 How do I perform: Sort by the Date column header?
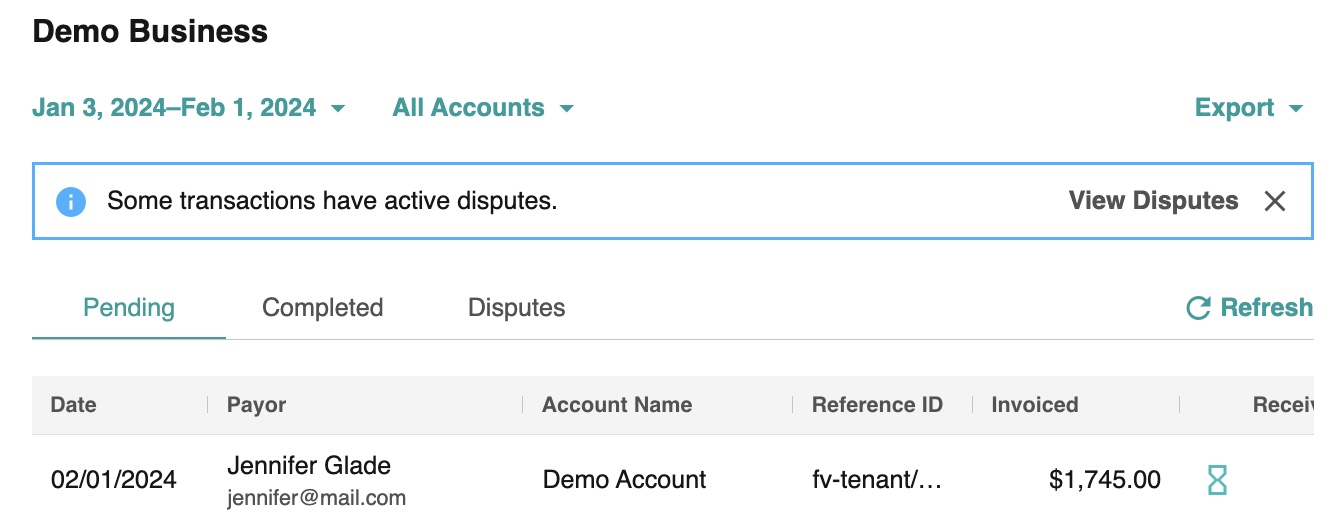point(74,405)
